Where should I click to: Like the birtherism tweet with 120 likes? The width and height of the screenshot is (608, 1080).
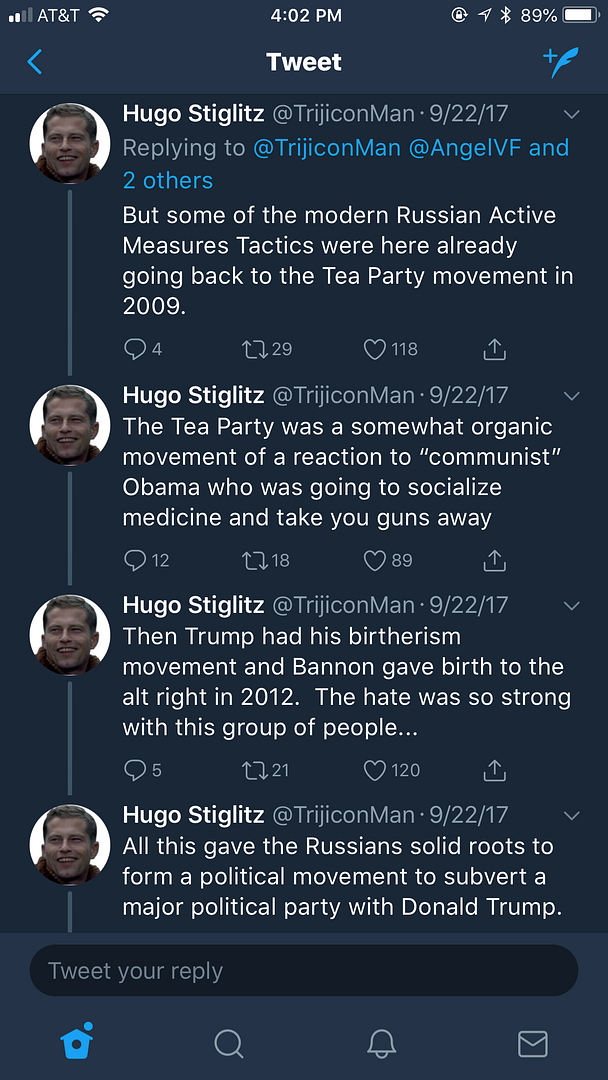pos(375,770)
